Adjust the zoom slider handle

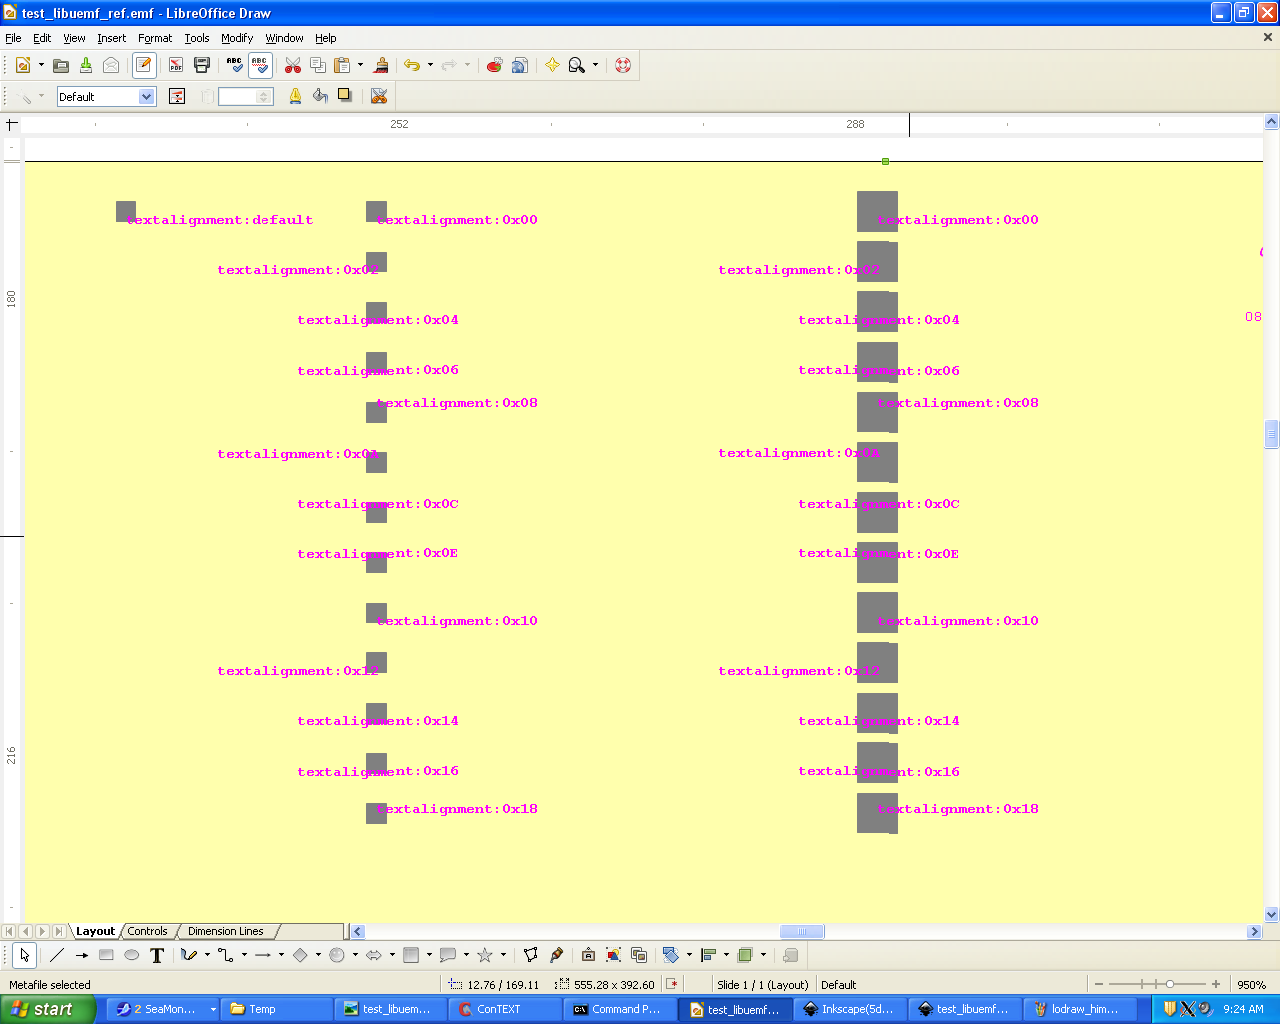(1170, 984)
